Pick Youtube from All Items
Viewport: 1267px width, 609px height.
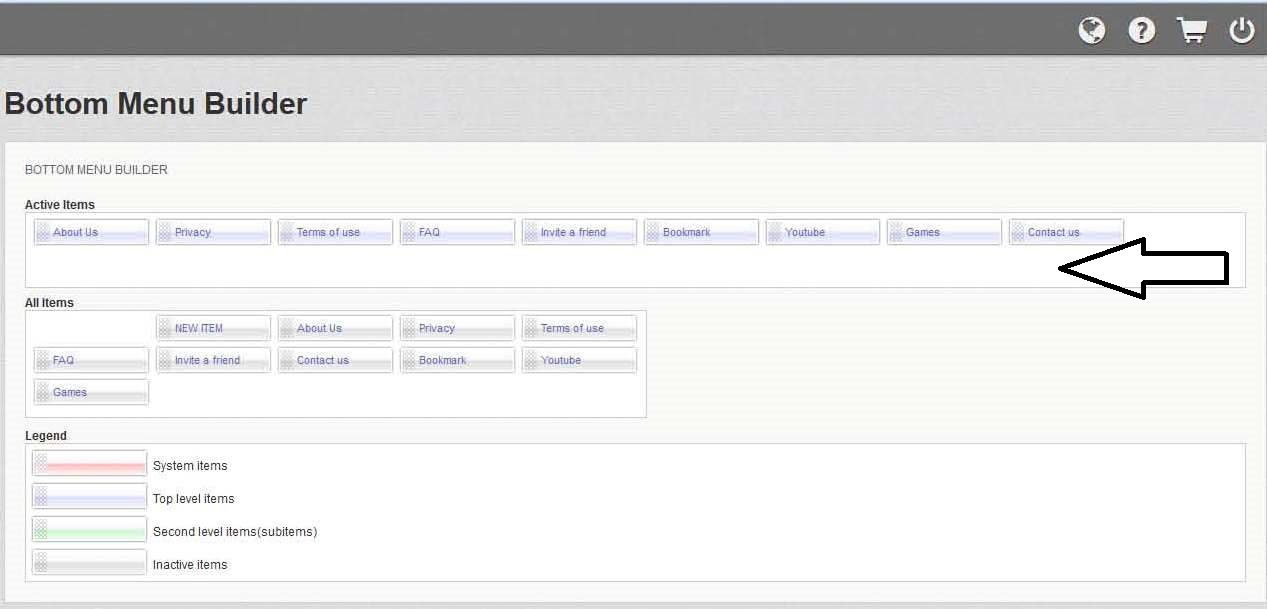coord(579,360)
